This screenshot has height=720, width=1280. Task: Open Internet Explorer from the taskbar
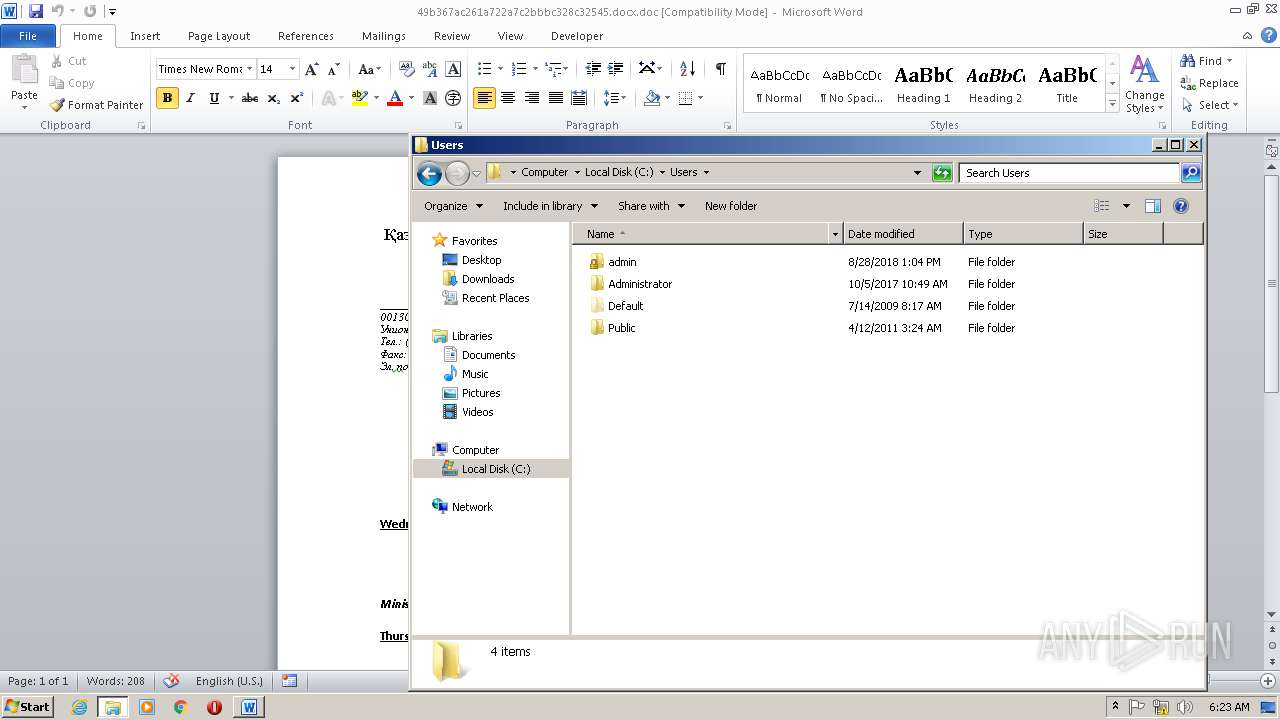click(79, 707)
